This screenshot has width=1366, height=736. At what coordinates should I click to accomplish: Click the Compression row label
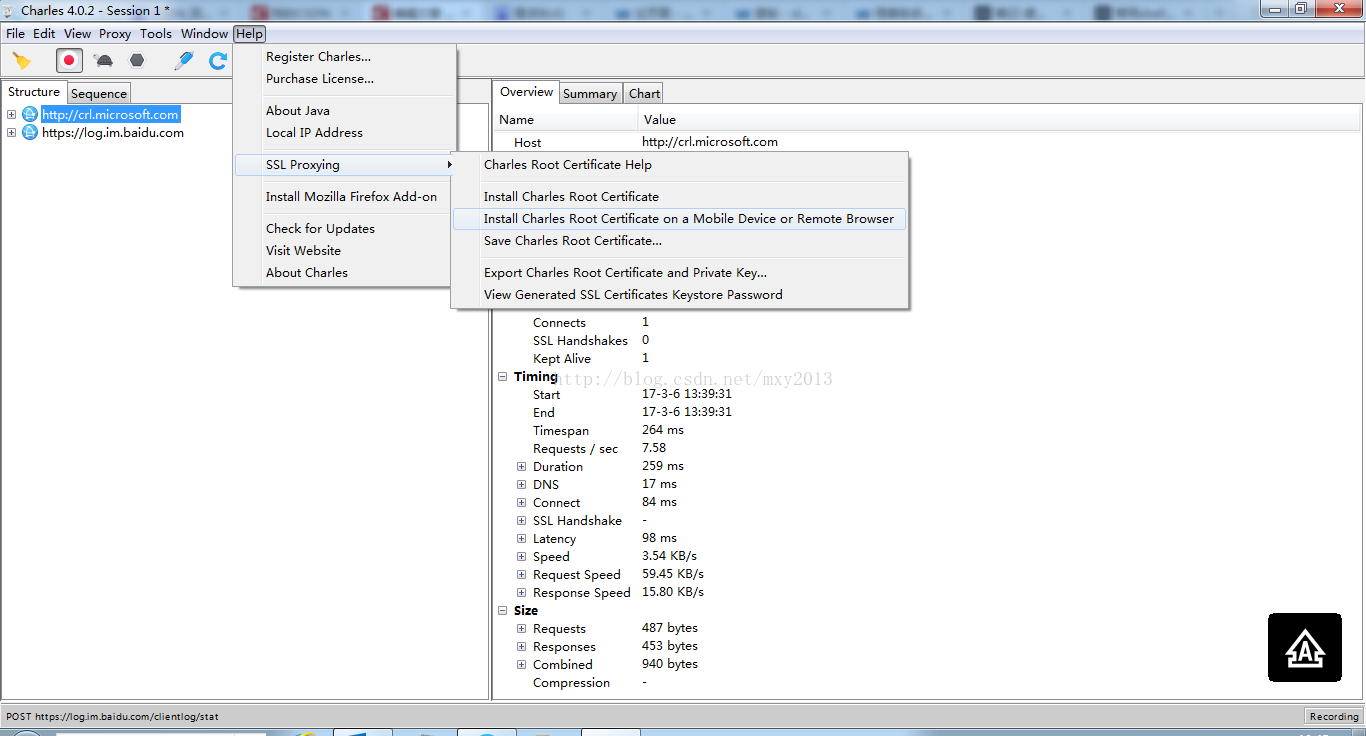(571, 683)
